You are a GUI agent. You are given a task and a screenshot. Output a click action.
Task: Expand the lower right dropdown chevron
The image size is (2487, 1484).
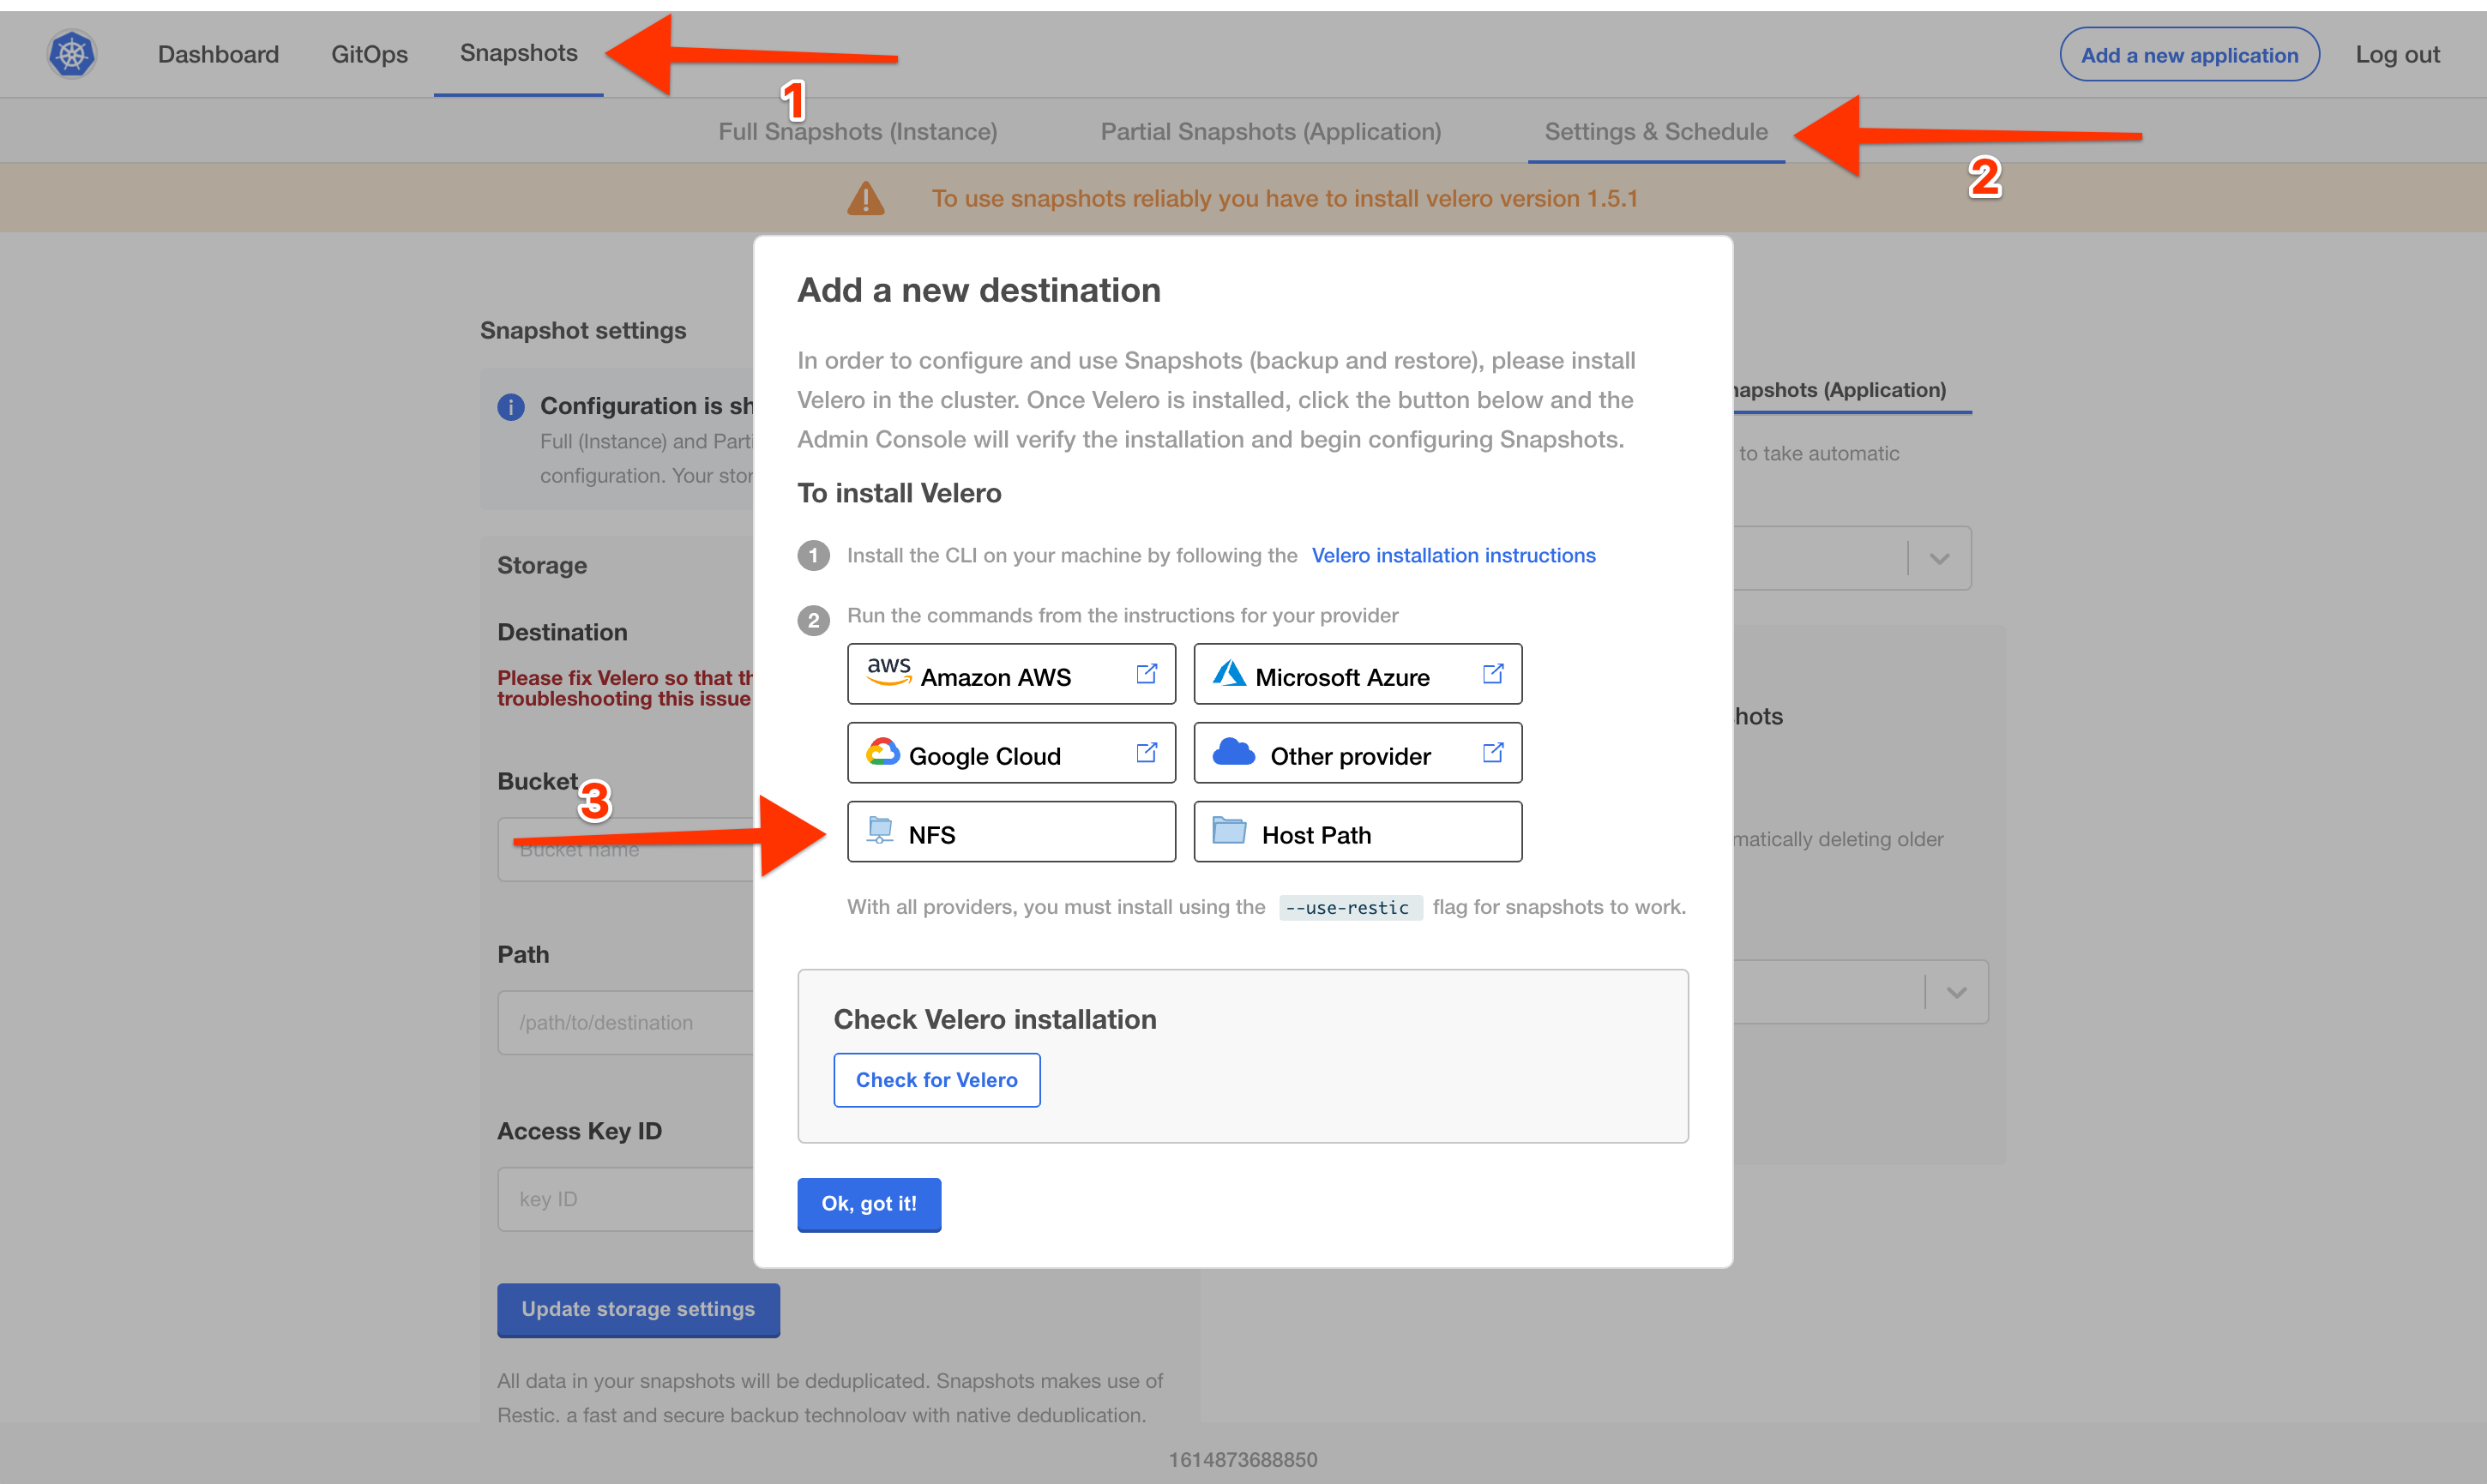[x=1956, y=992]
